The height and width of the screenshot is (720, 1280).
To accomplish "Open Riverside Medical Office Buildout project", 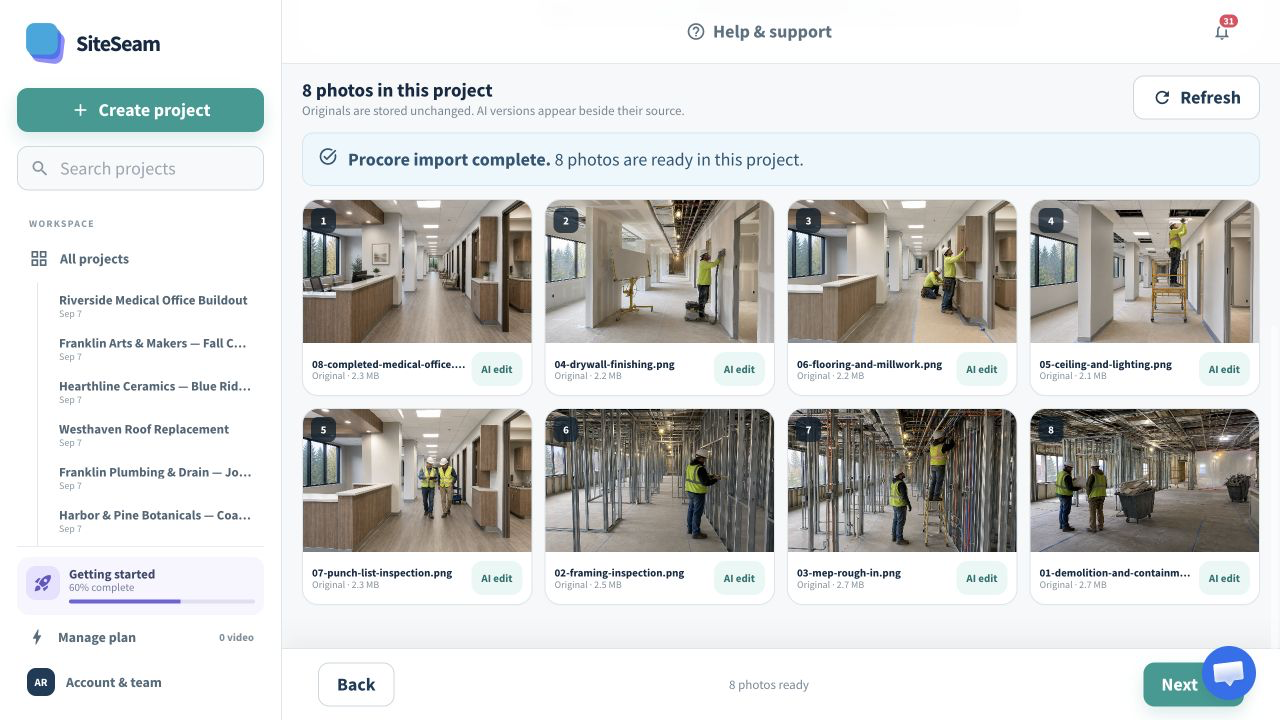I will (x=153, y=306).
